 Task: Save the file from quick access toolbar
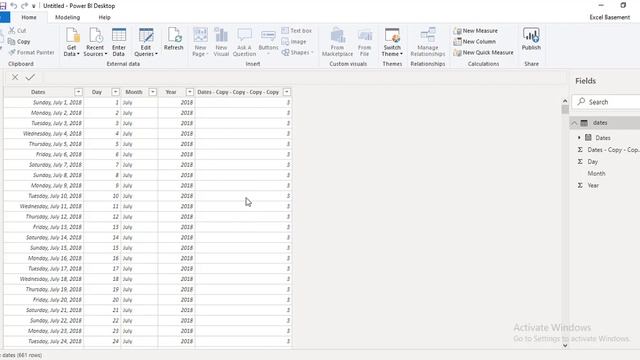point(3,6)
